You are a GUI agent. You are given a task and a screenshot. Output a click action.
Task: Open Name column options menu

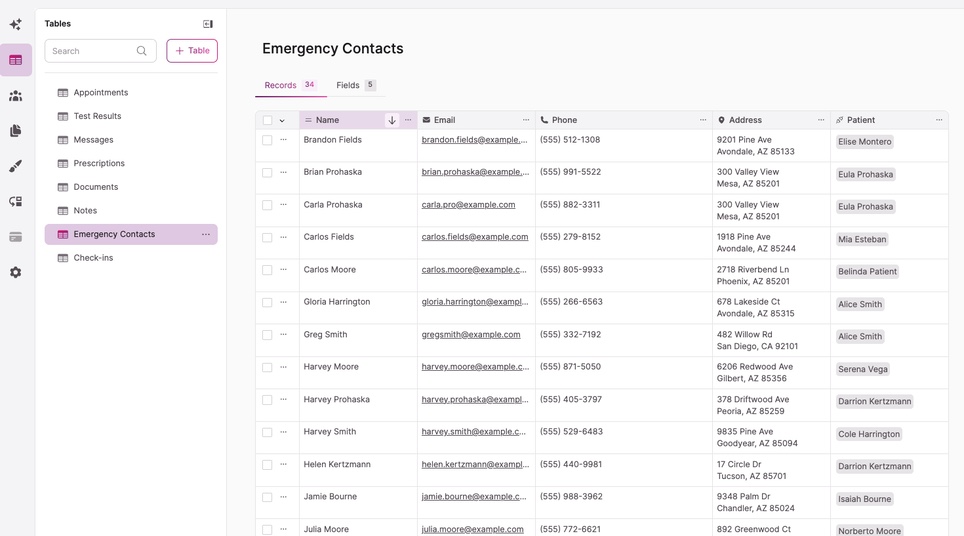coord(408,120)
